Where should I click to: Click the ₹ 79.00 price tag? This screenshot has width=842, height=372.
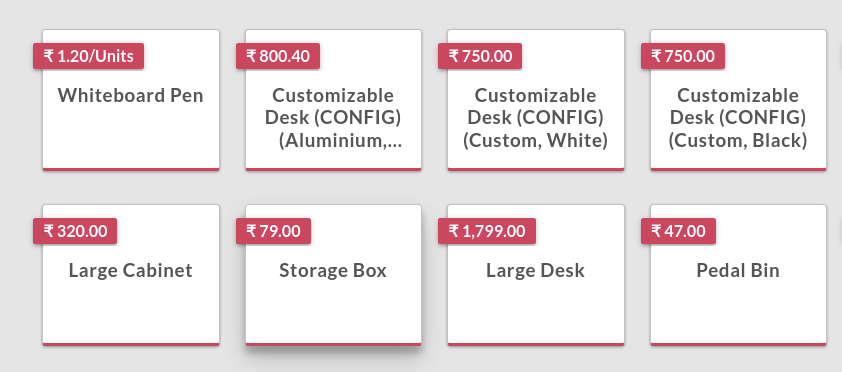(273, 231)
